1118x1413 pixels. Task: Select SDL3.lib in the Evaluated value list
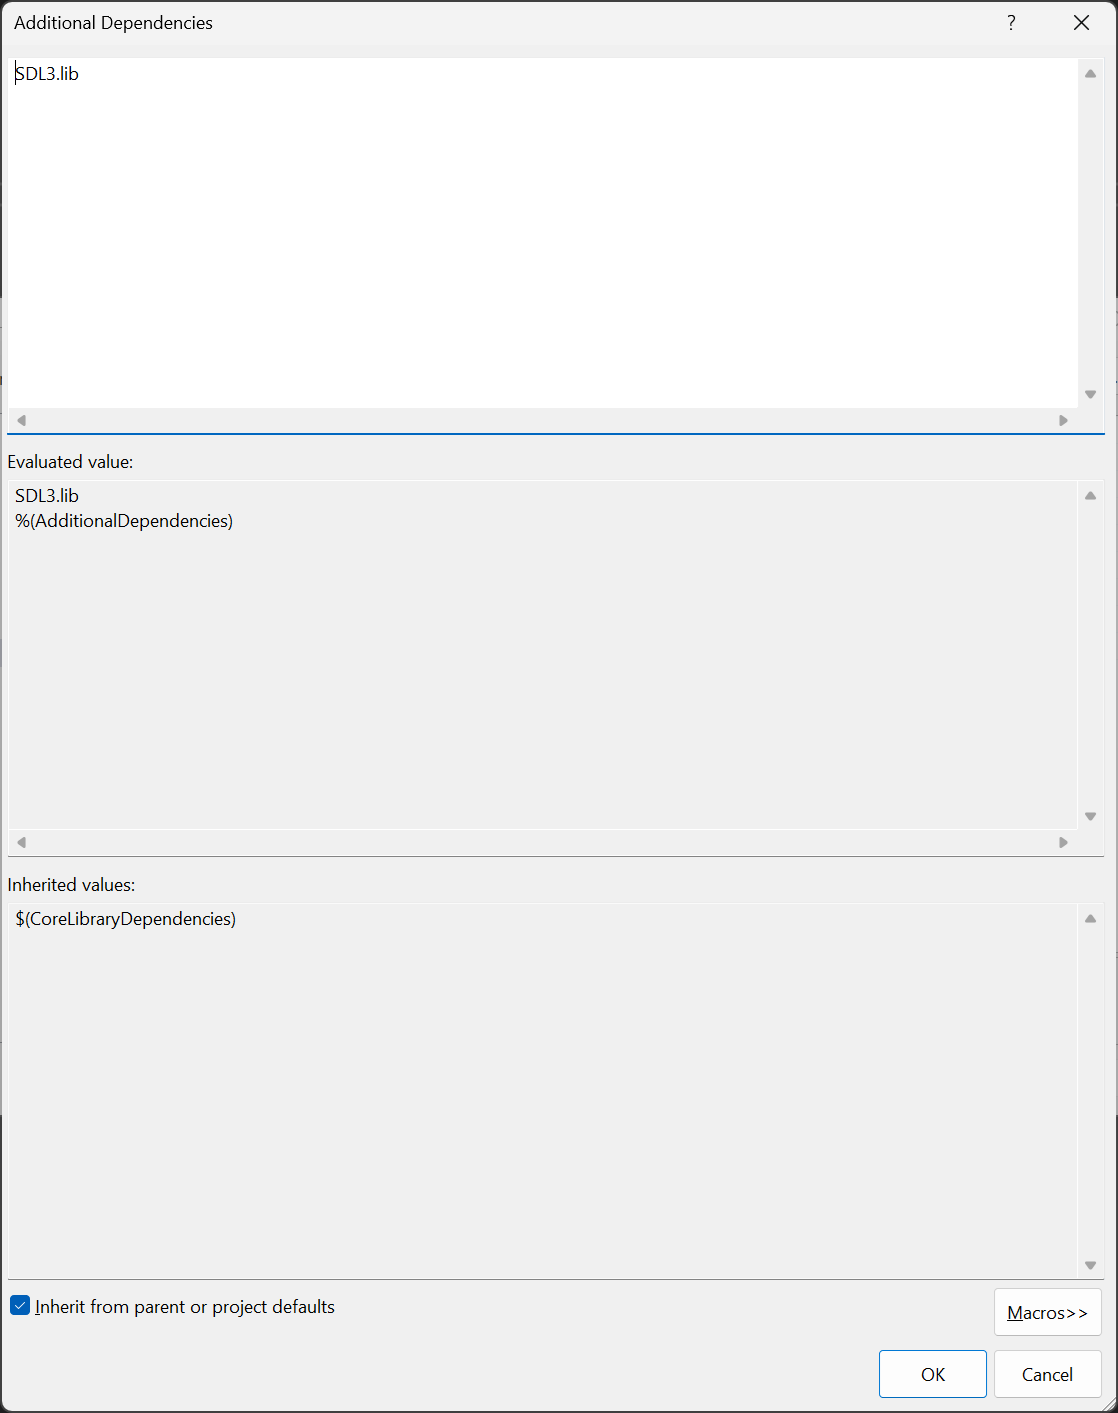(x=47, y=496)
